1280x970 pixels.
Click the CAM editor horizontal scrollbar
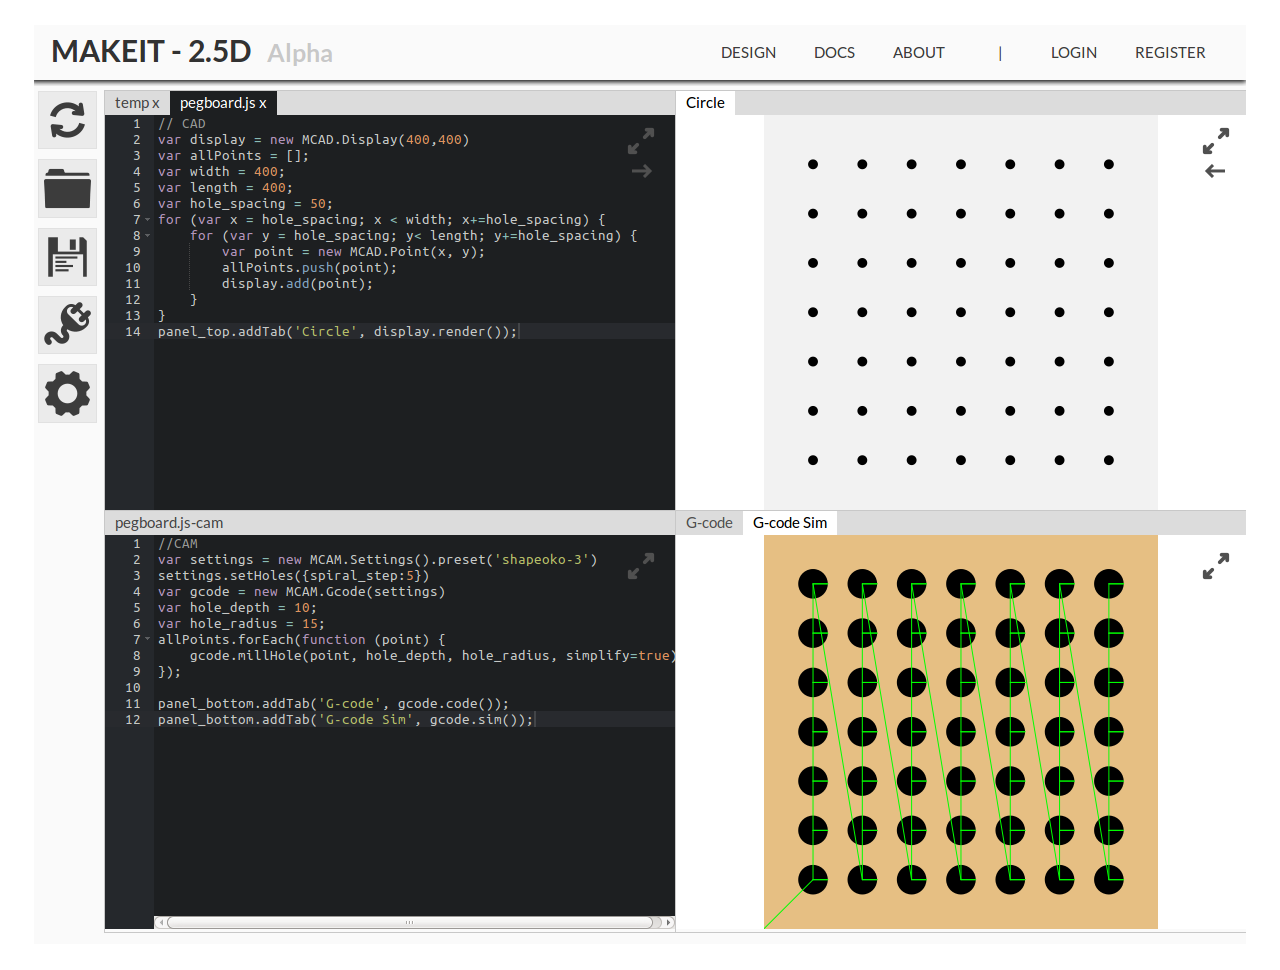point(410,922)
